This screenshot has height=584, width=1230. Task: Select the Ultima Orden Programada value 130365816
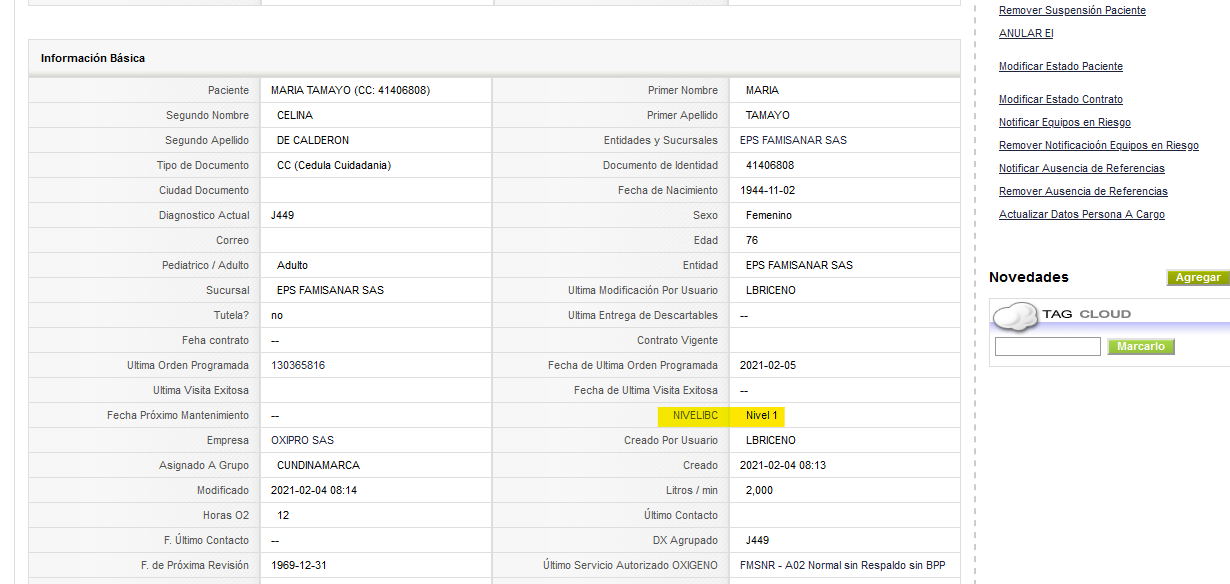click(x=298, y=365)
